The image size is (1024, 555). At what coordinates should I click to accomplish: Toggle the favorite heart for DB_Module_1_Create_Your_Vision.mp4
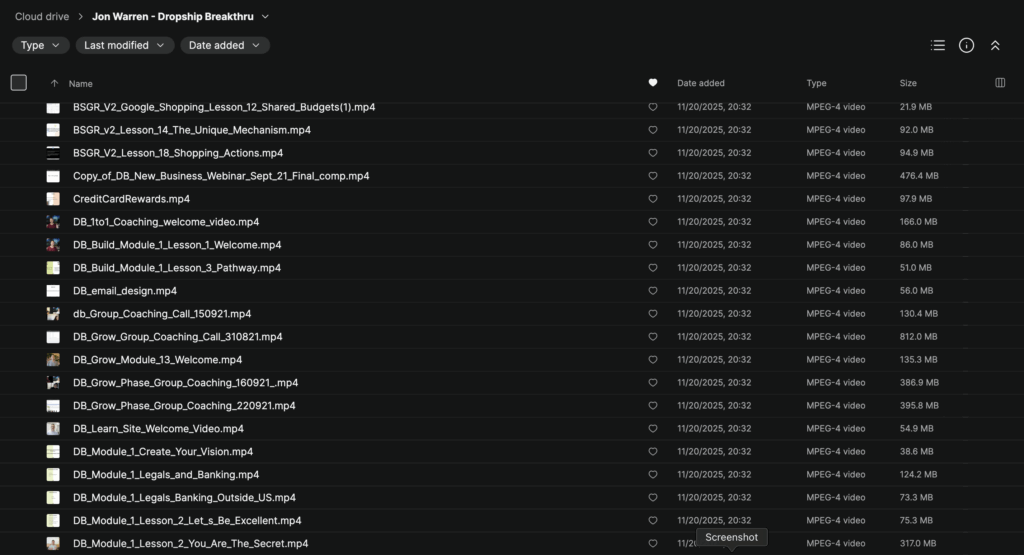(x=653, y=452)
